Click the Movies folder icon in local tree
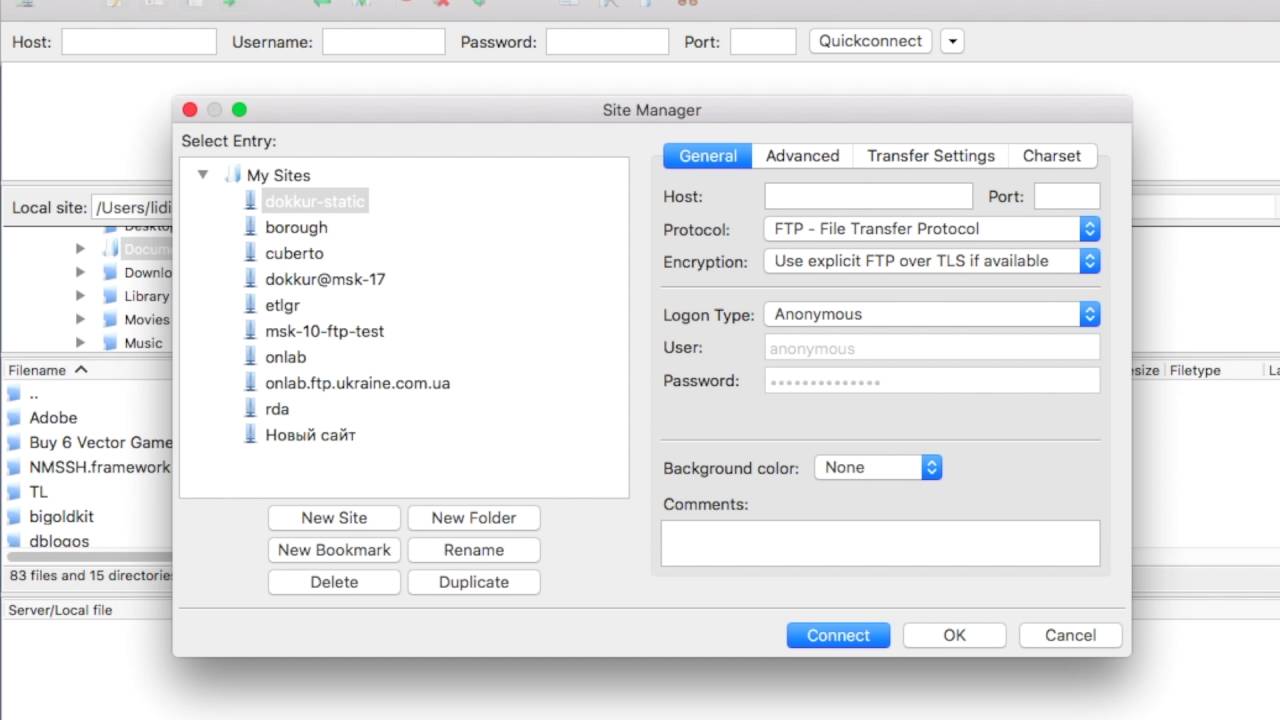1280x720 pixels. tap(111, 319)
